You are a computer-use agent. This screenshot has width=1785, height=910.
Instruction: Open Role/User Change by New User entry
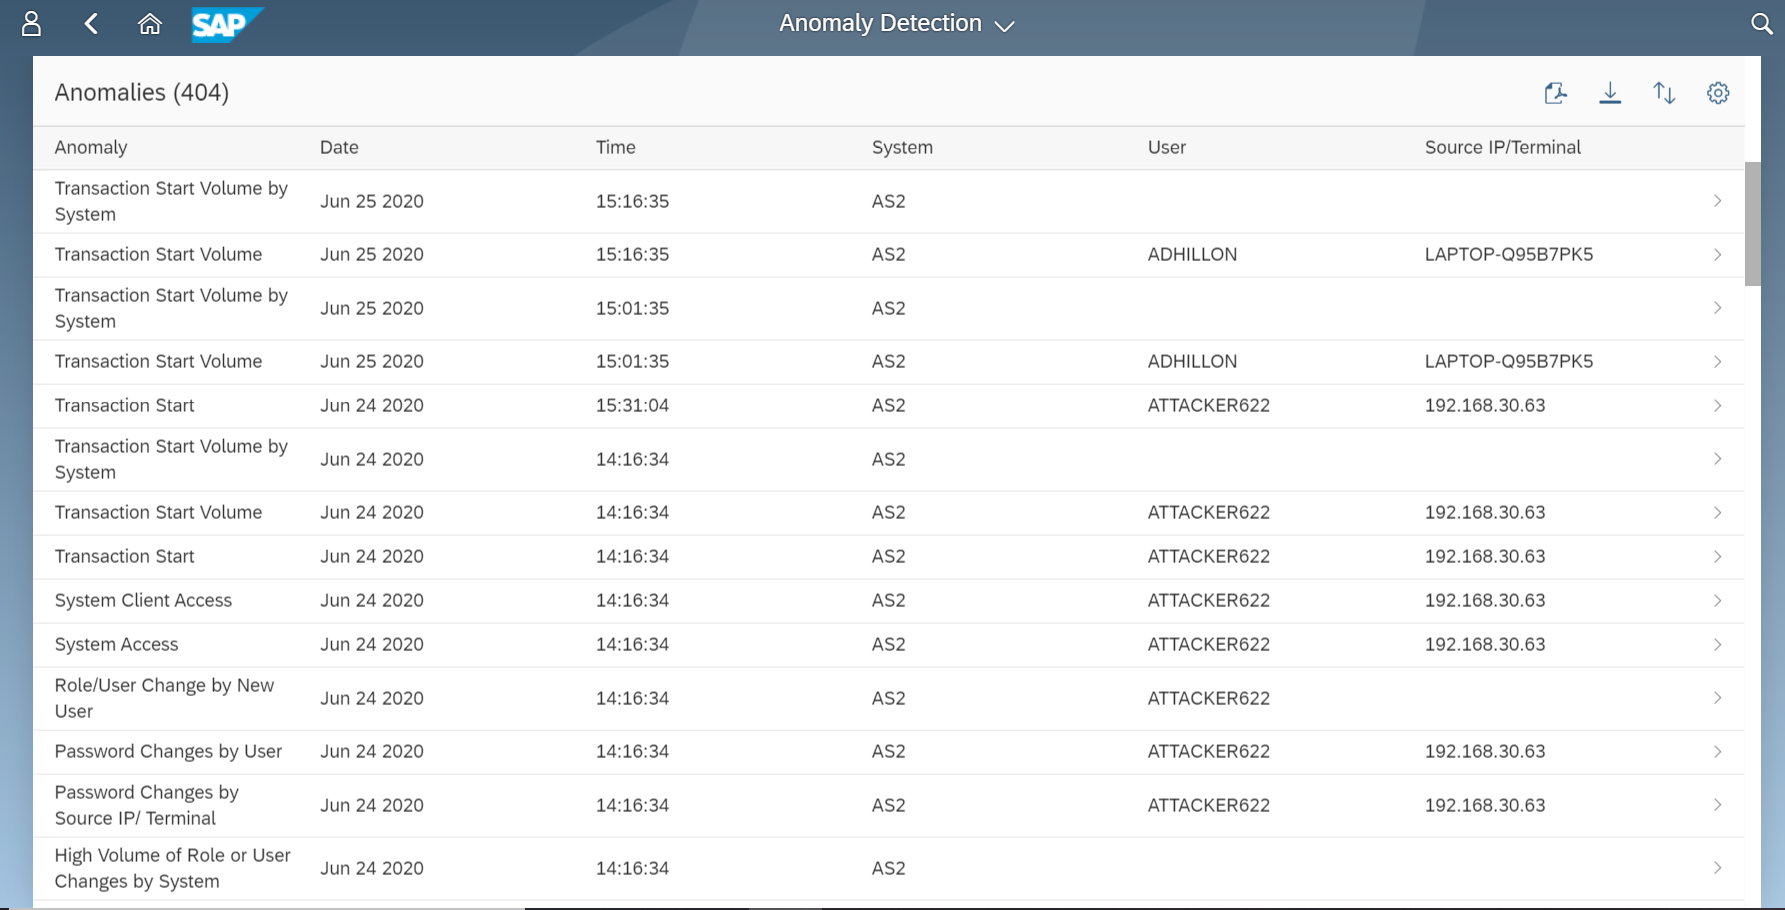click(164, 698)
